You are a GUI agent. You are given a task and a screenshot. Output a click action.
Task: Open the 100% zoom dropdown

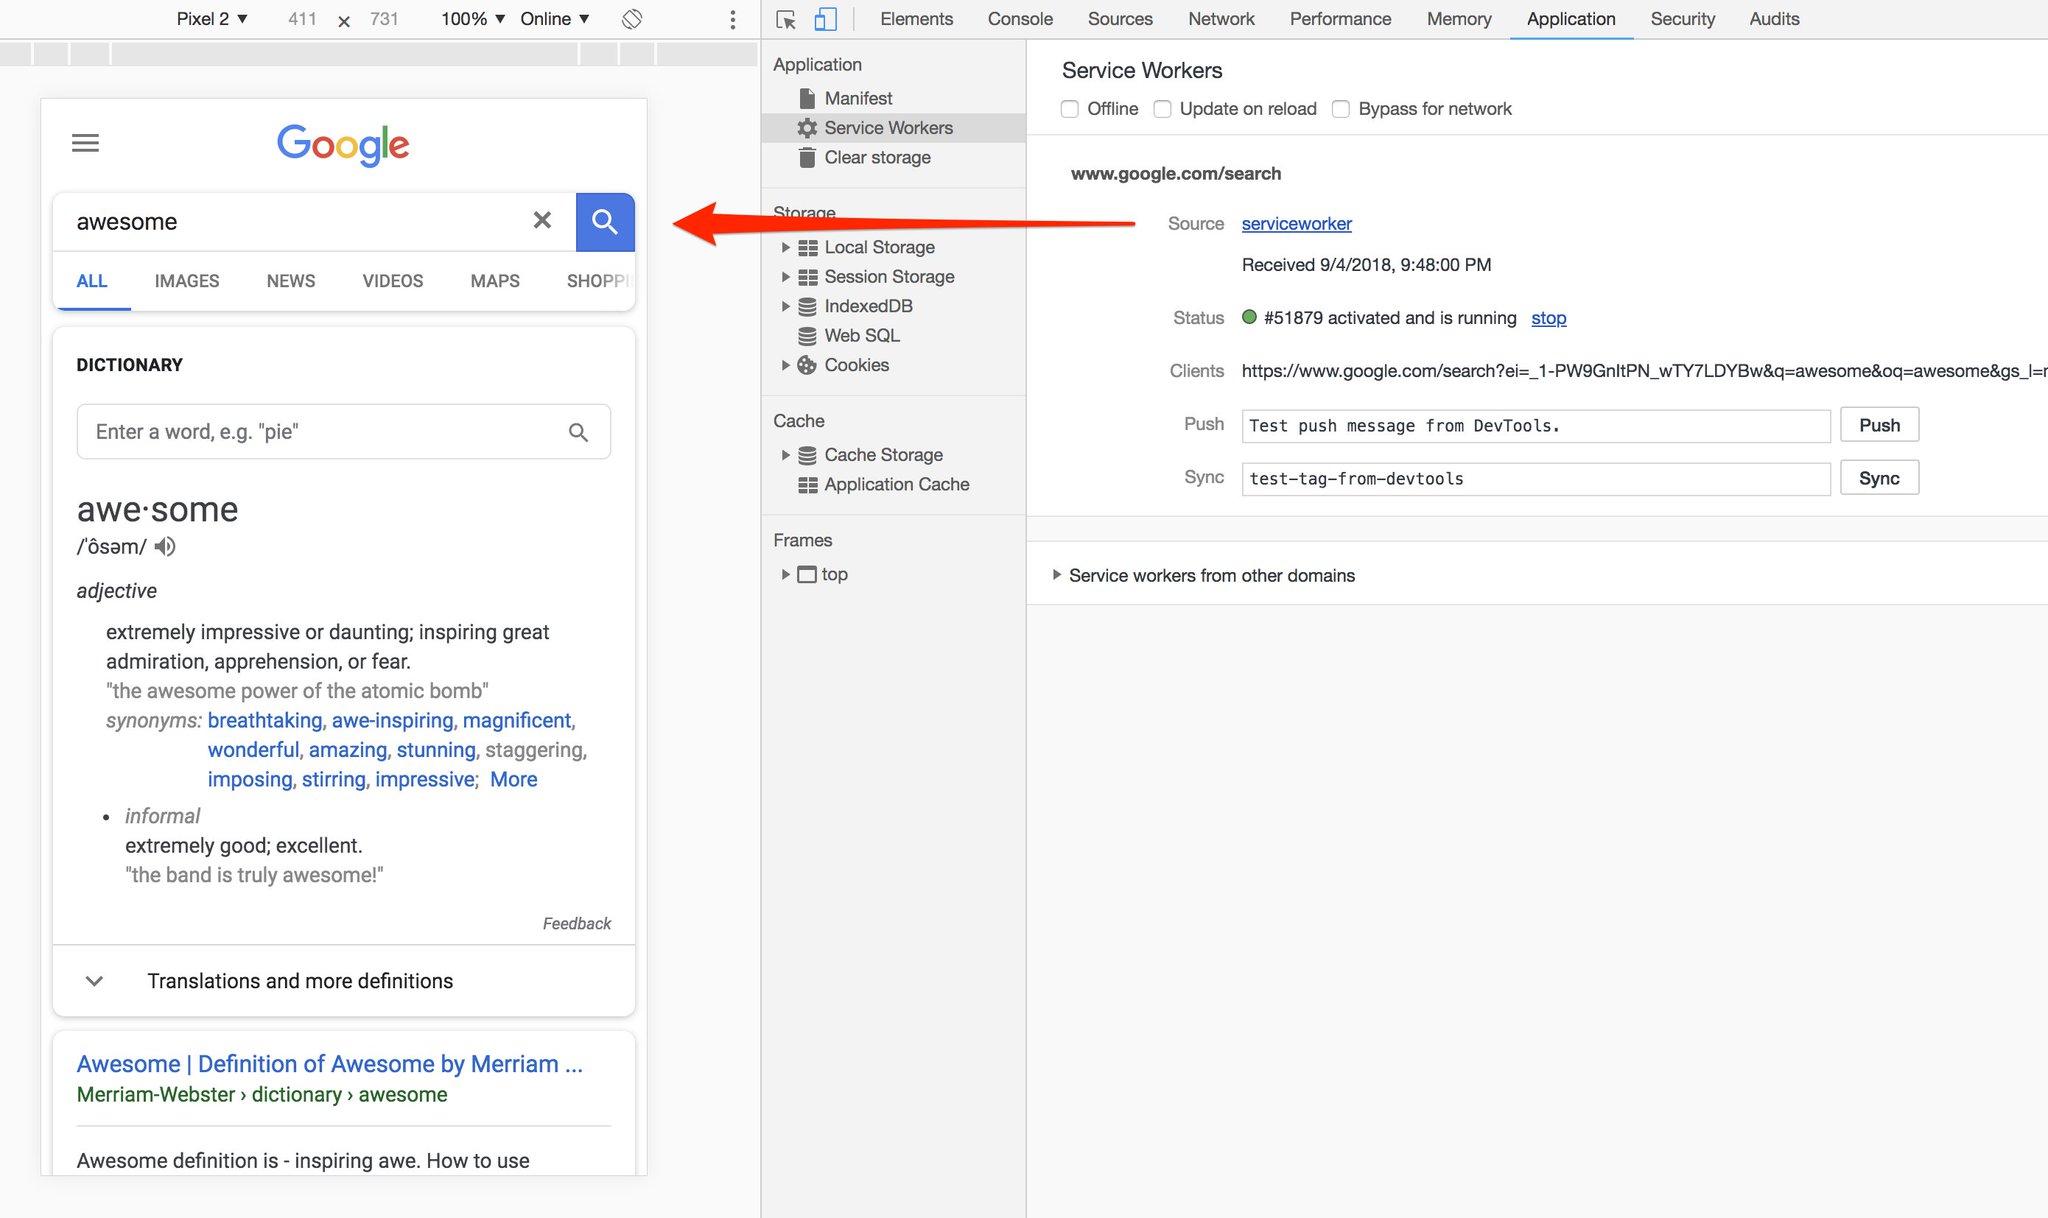point(473,19)
